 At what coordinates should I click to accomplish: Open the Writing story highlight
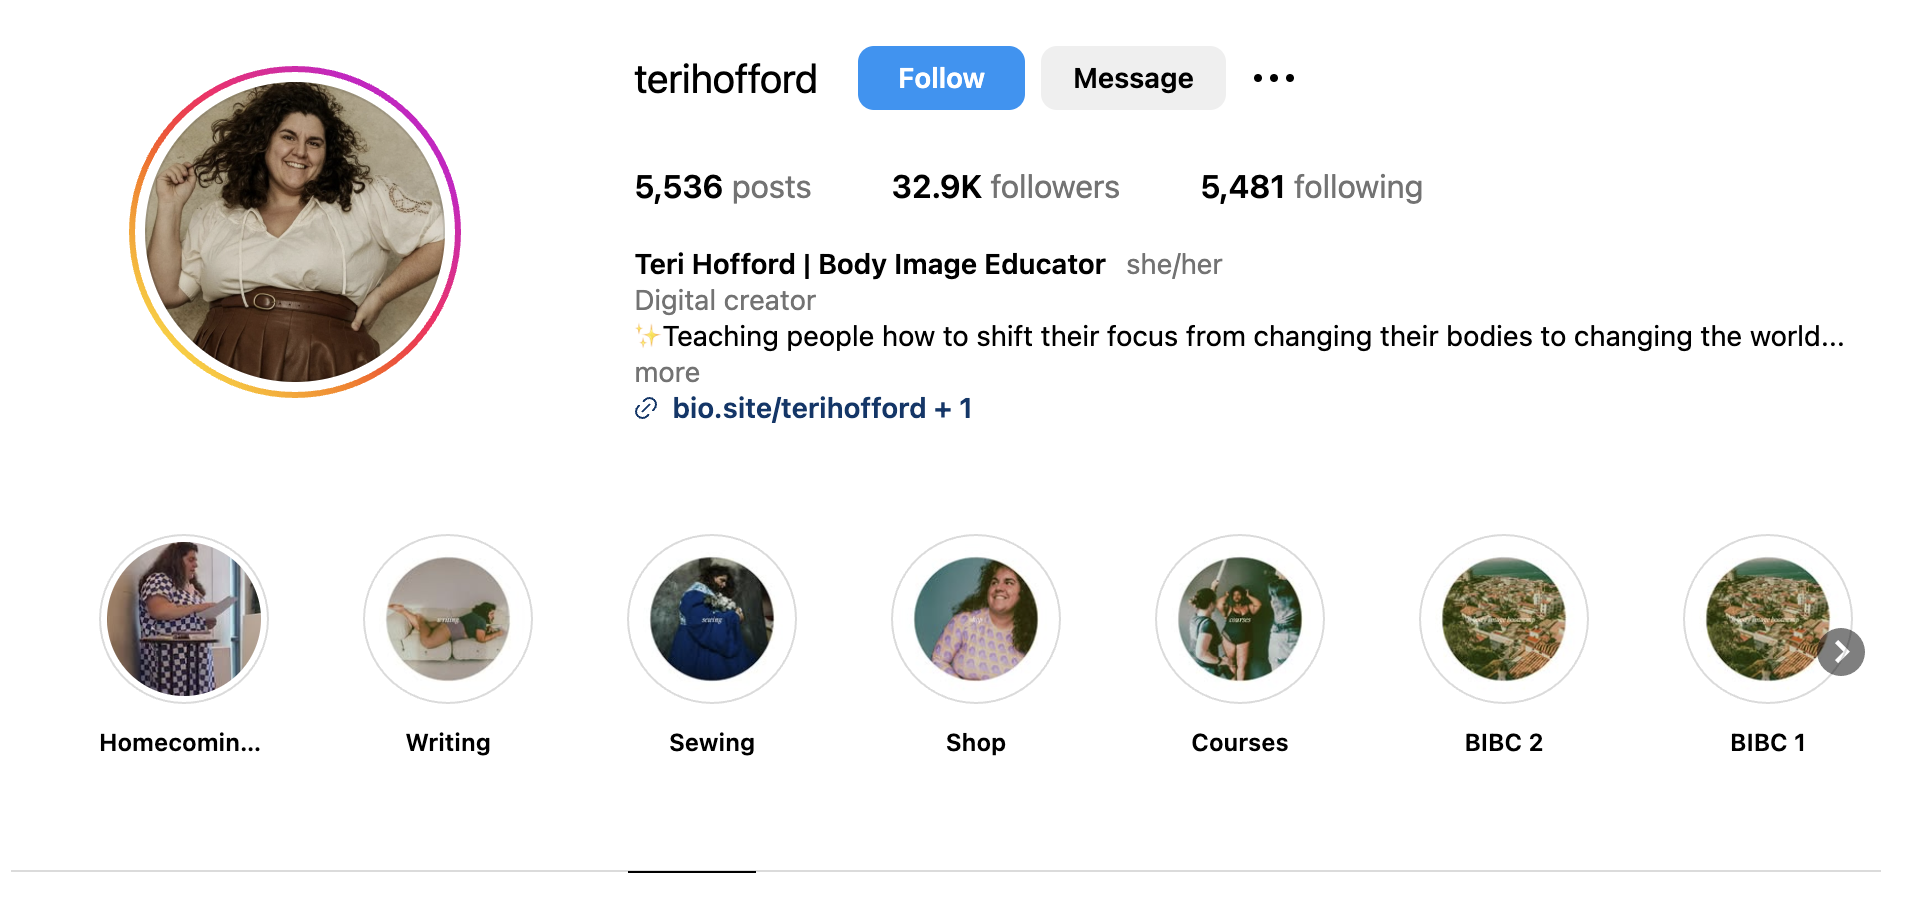tap(448, 619)
